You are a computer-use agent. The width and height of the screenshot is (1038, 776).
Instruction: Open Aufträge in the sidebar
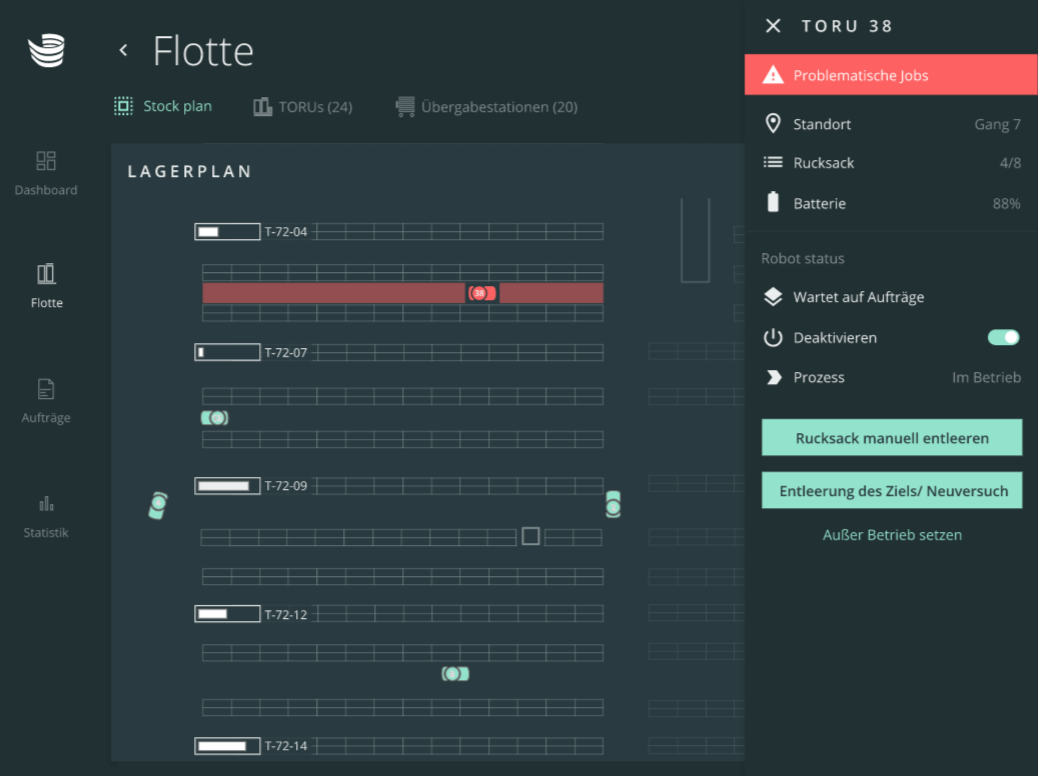pos(46,401)
